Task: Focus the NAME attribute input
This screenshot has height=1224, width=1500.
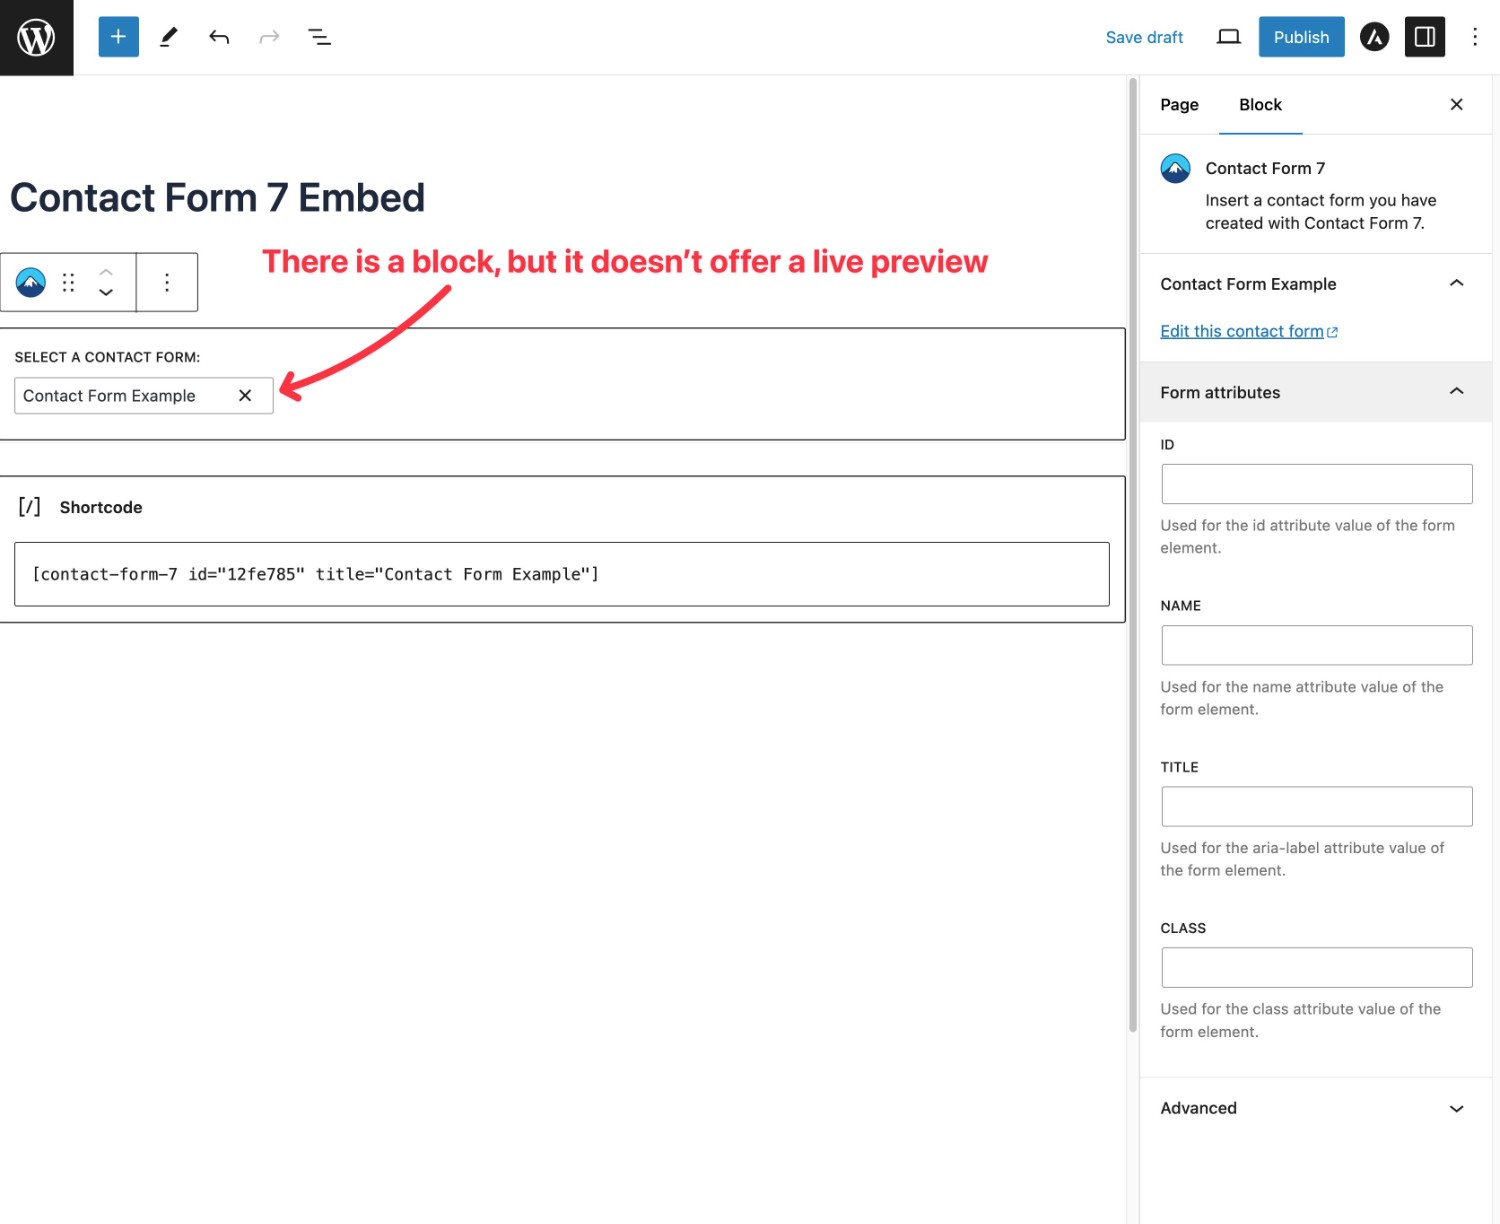Action: 1316,645
